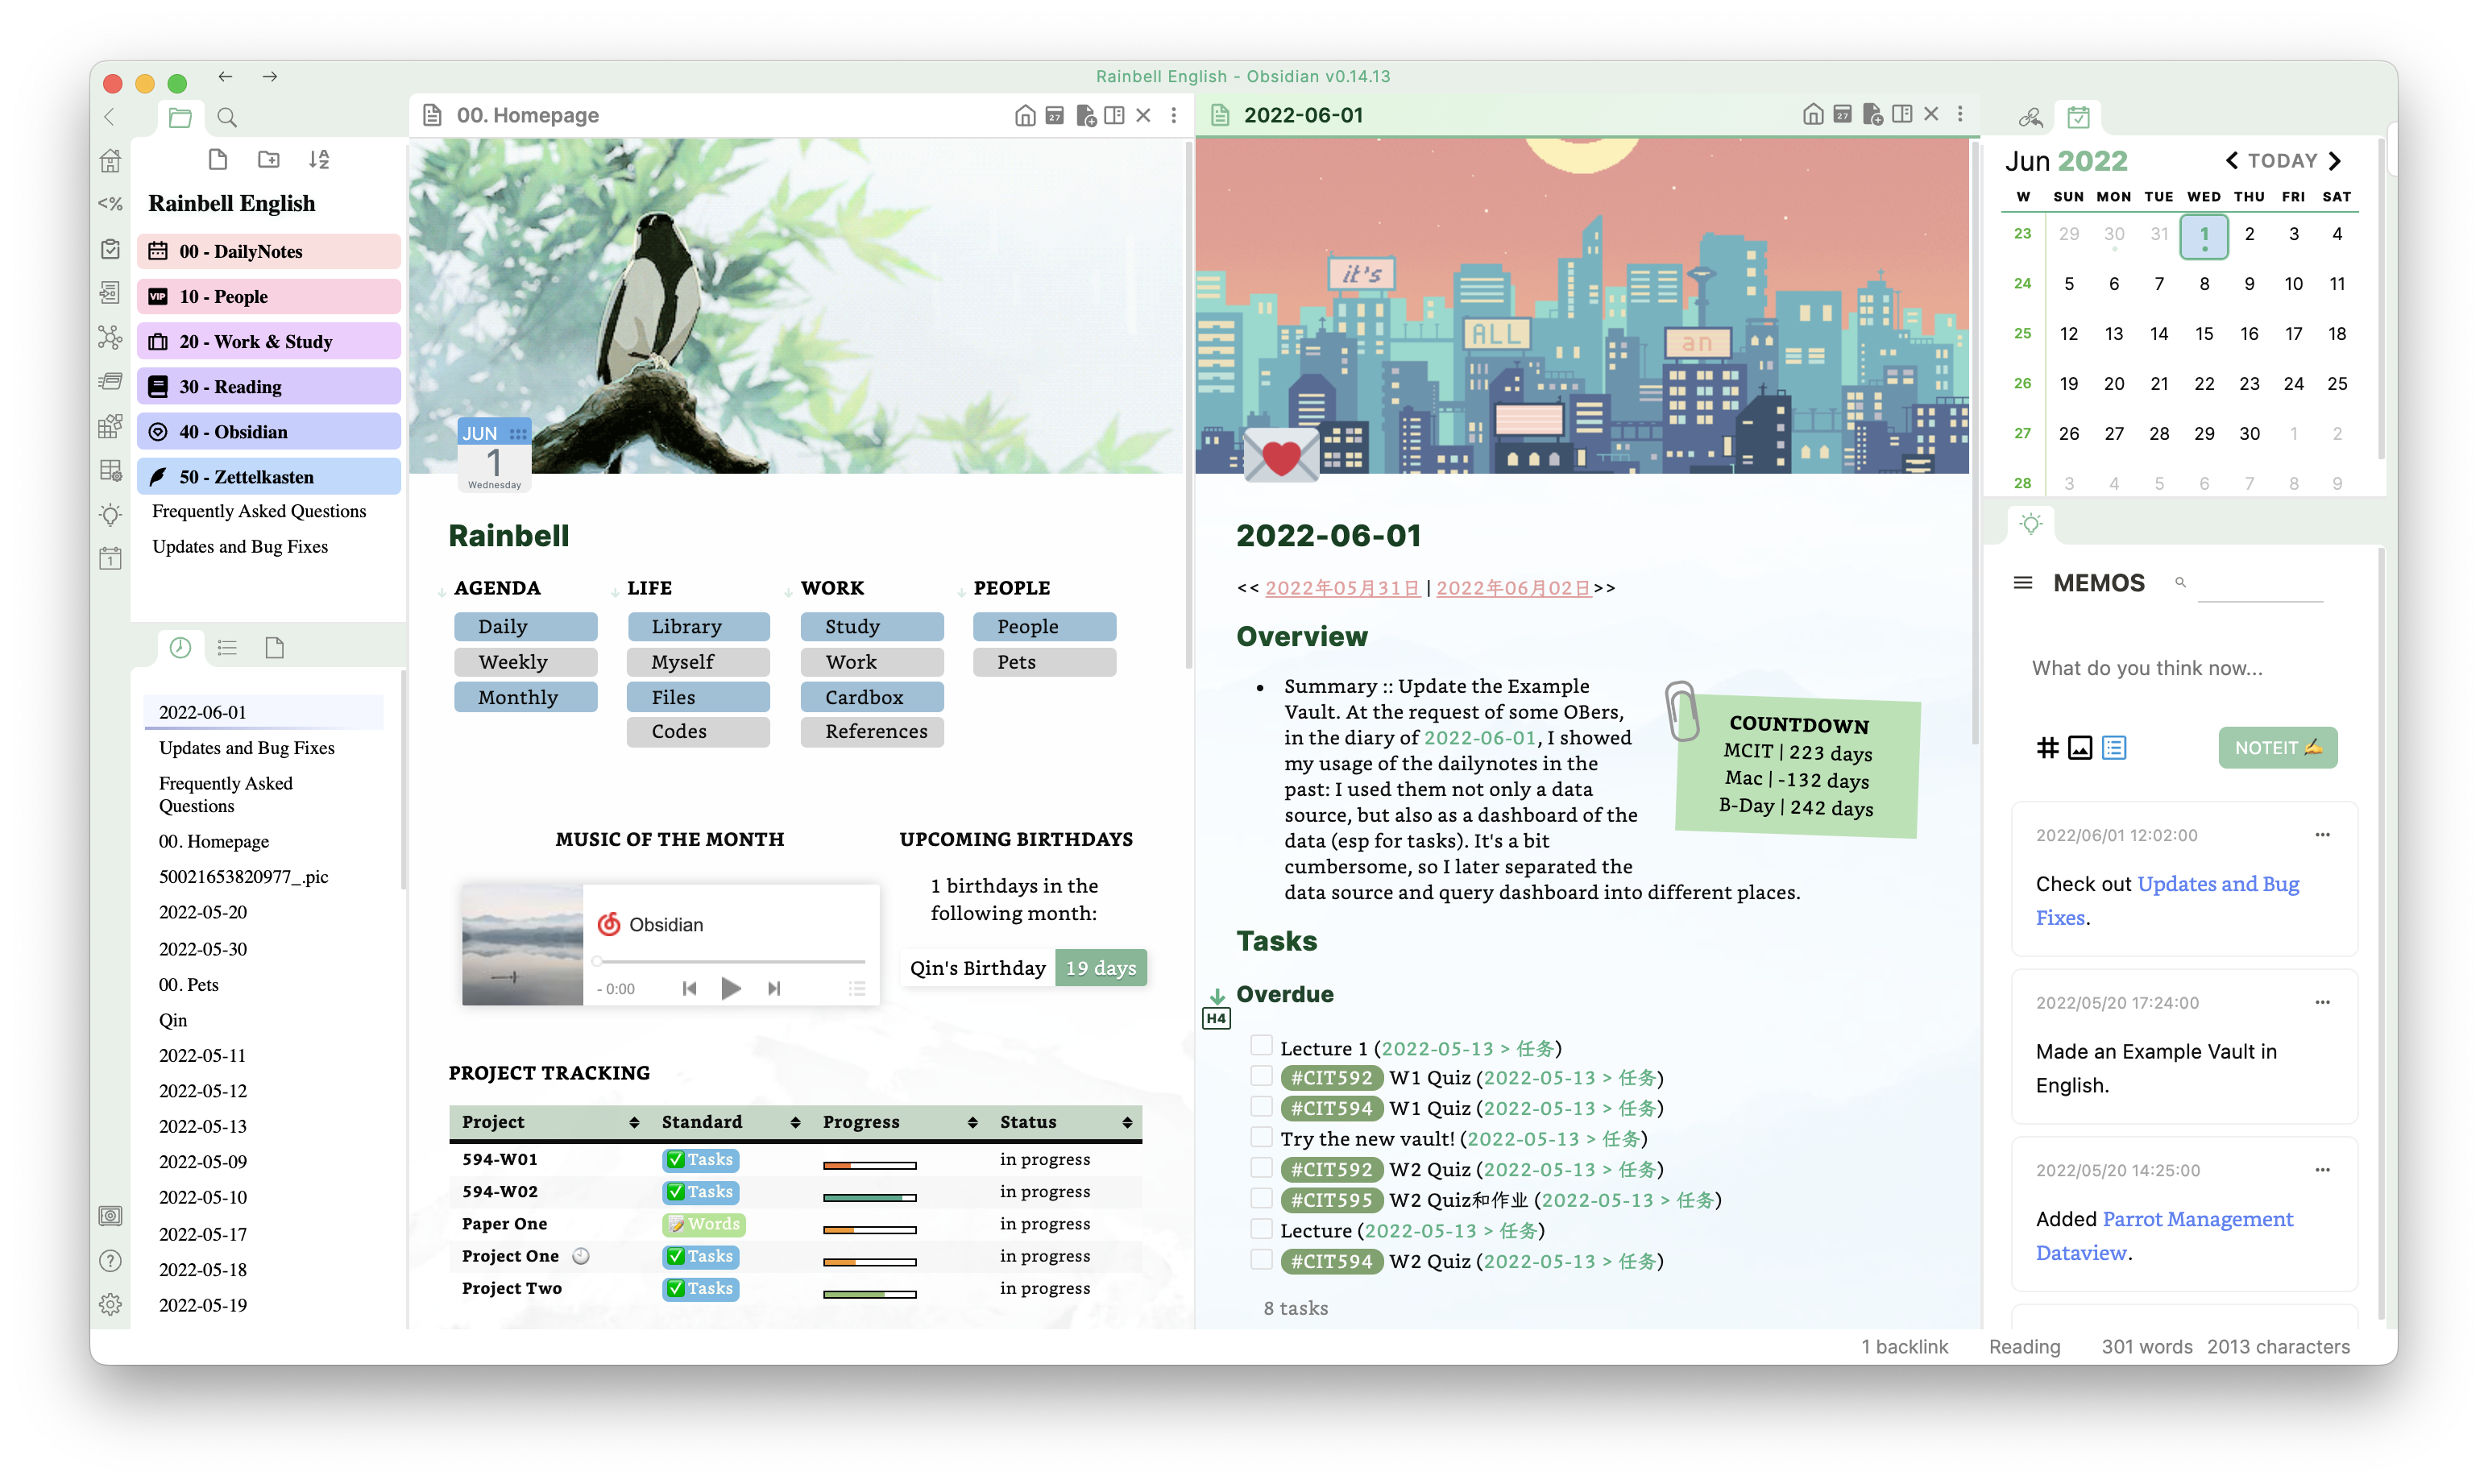The width and height of the screenshot is (2488, 1484).
Task: Open more options on 2022/06/01 memo
Action: click(2322, 834)
